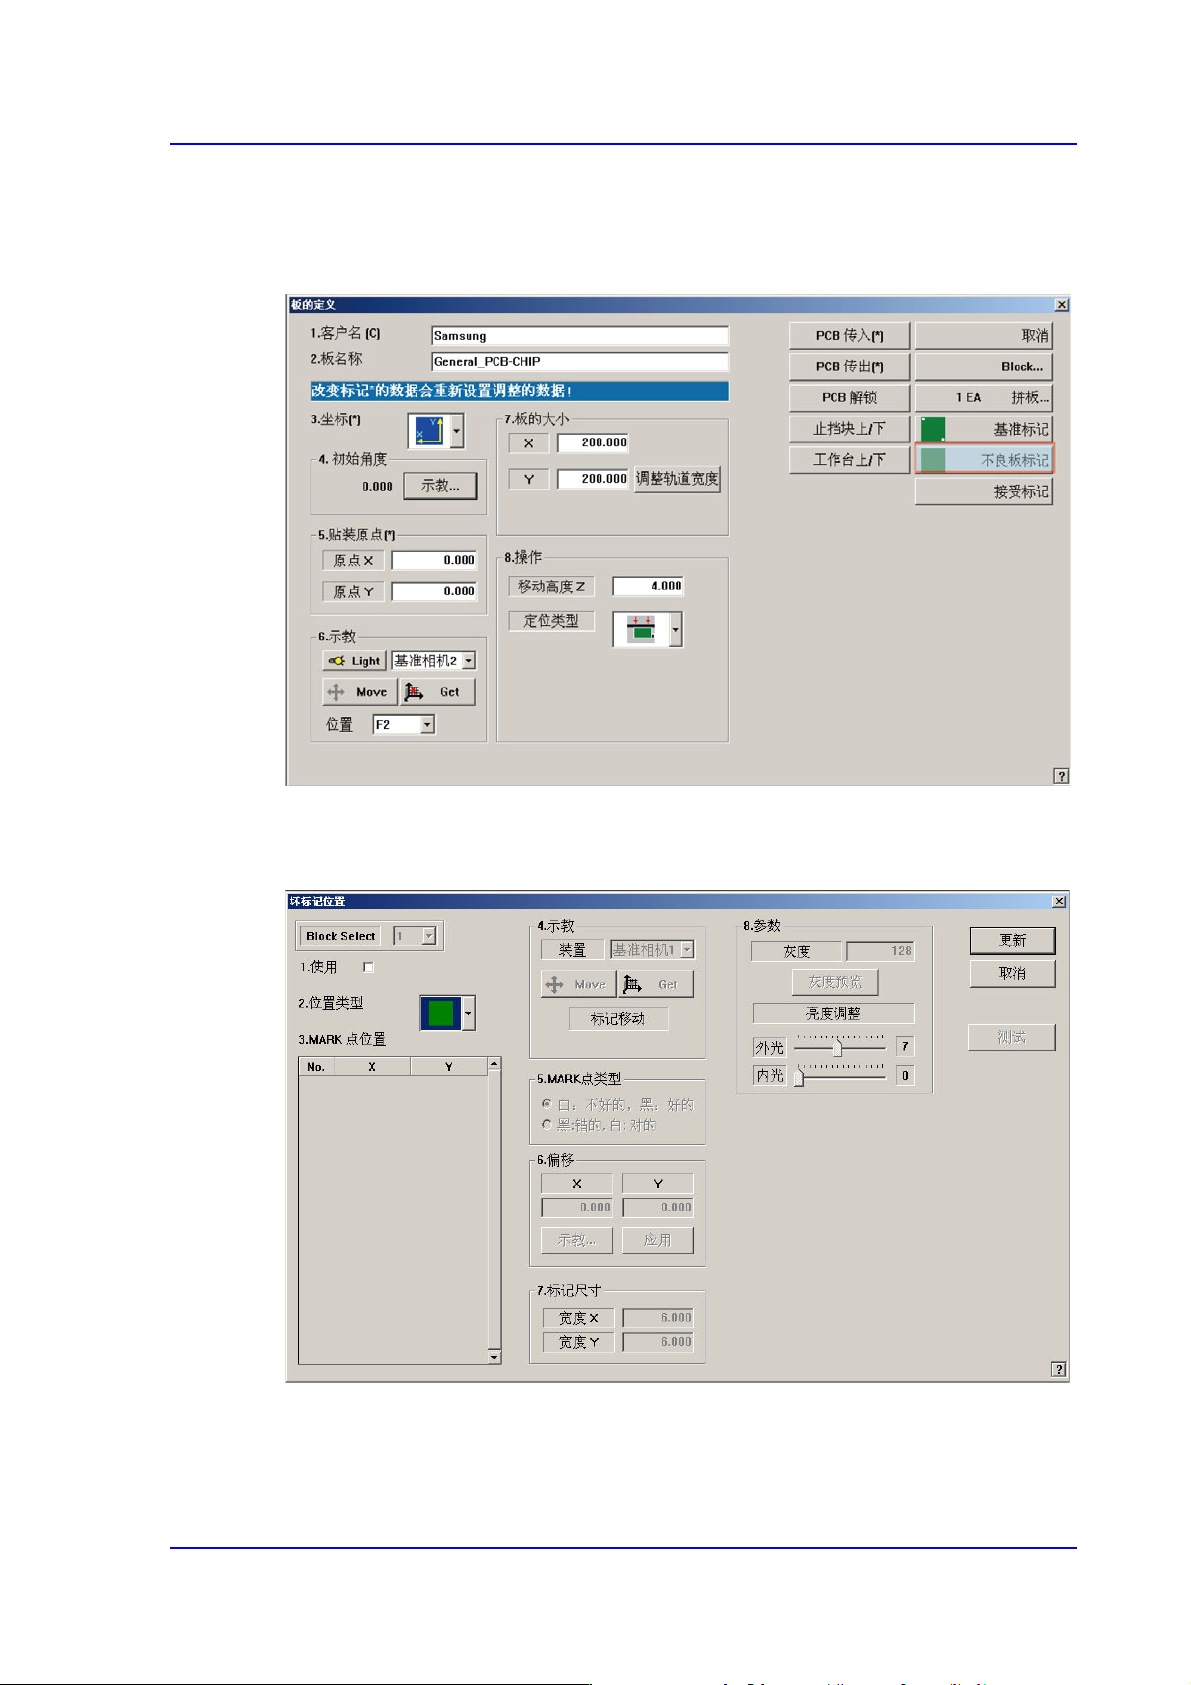Click the Get button in 坏标记位置 dialog
The image size is (1191, 1685).
656,984
